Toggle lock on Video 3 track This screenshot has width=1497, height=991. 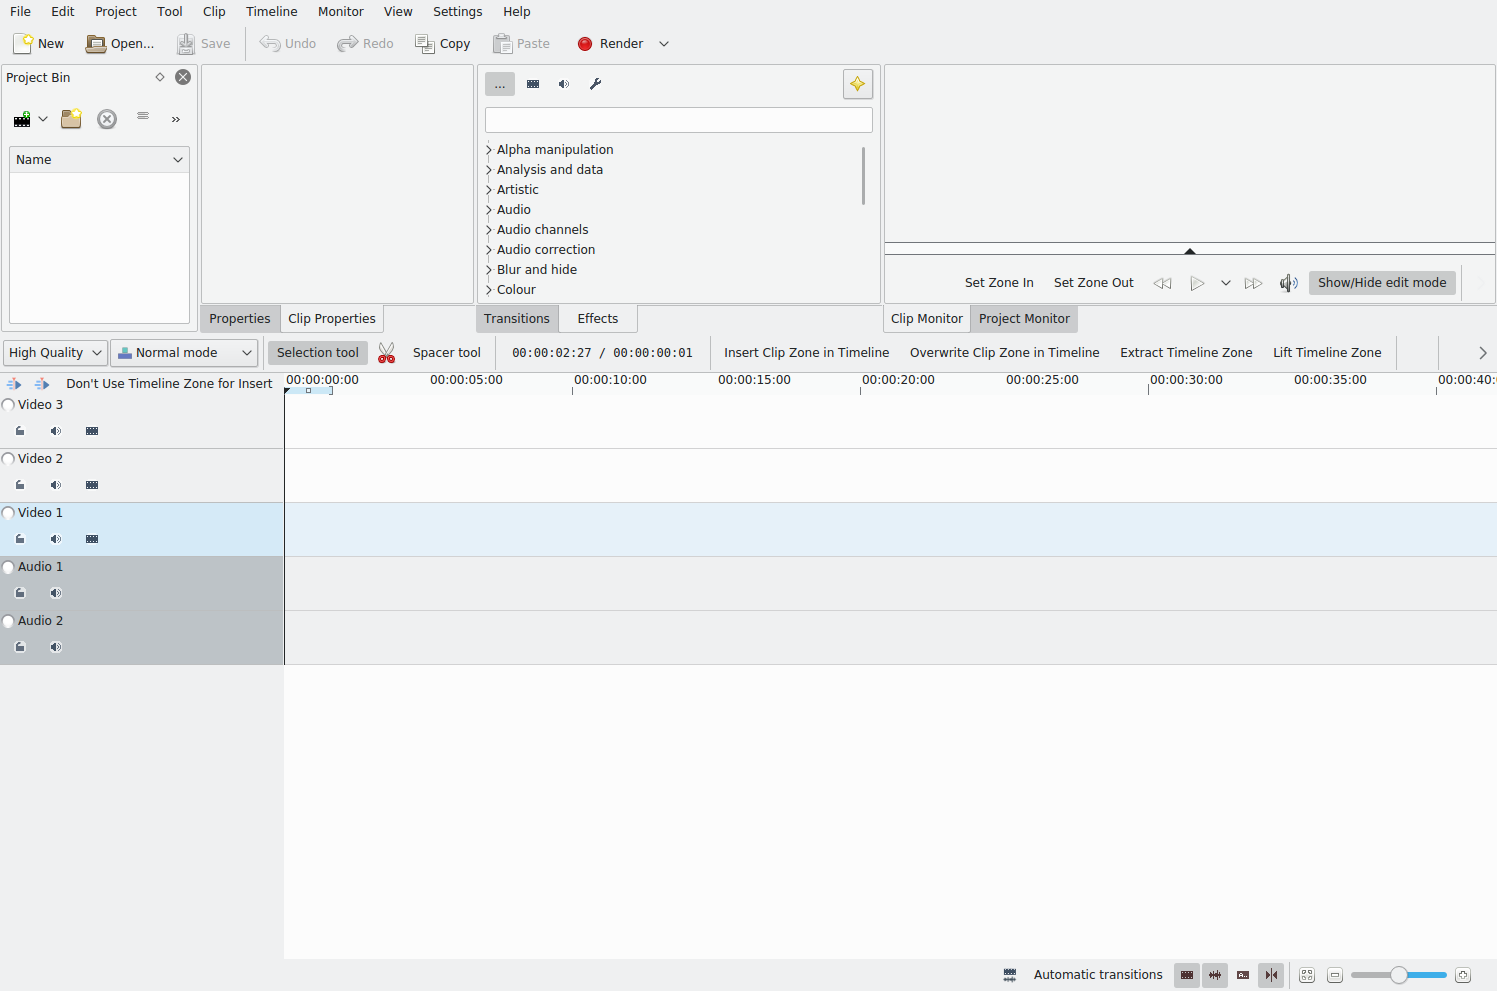pyautogui.click(x=20, y=431)
